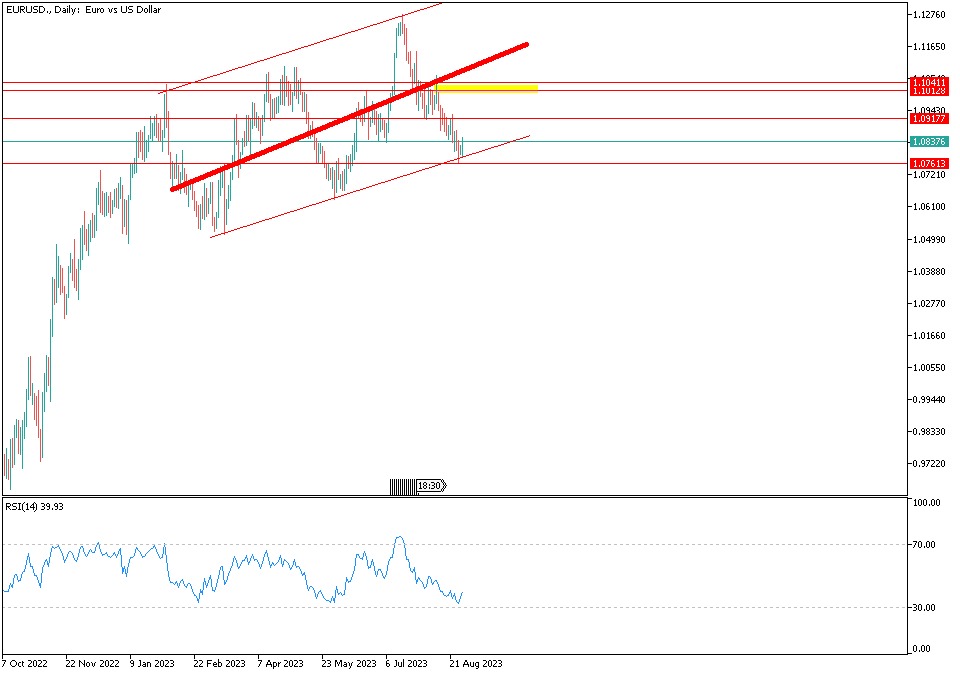960x675 pixels.
Task: Click the 1.12760 price axis label
Action: point(929,15)
